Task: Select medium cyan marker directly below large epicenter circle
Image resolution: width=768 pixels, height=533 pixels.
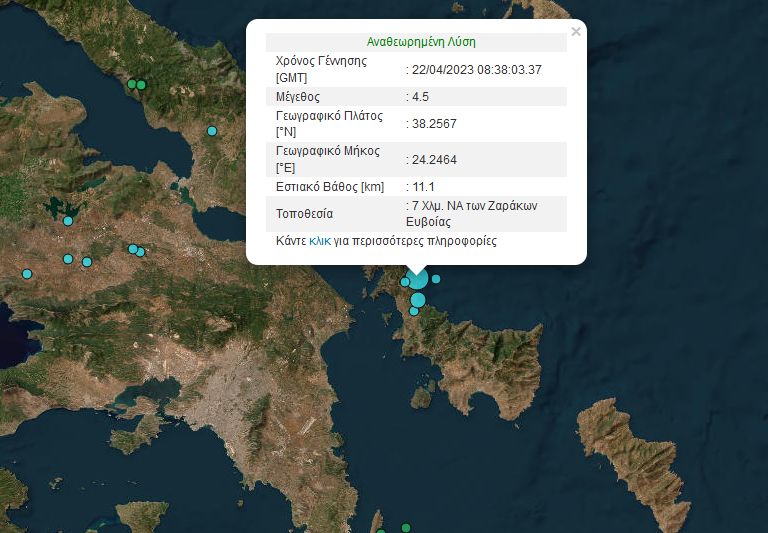Action: (x=418, y=300)
